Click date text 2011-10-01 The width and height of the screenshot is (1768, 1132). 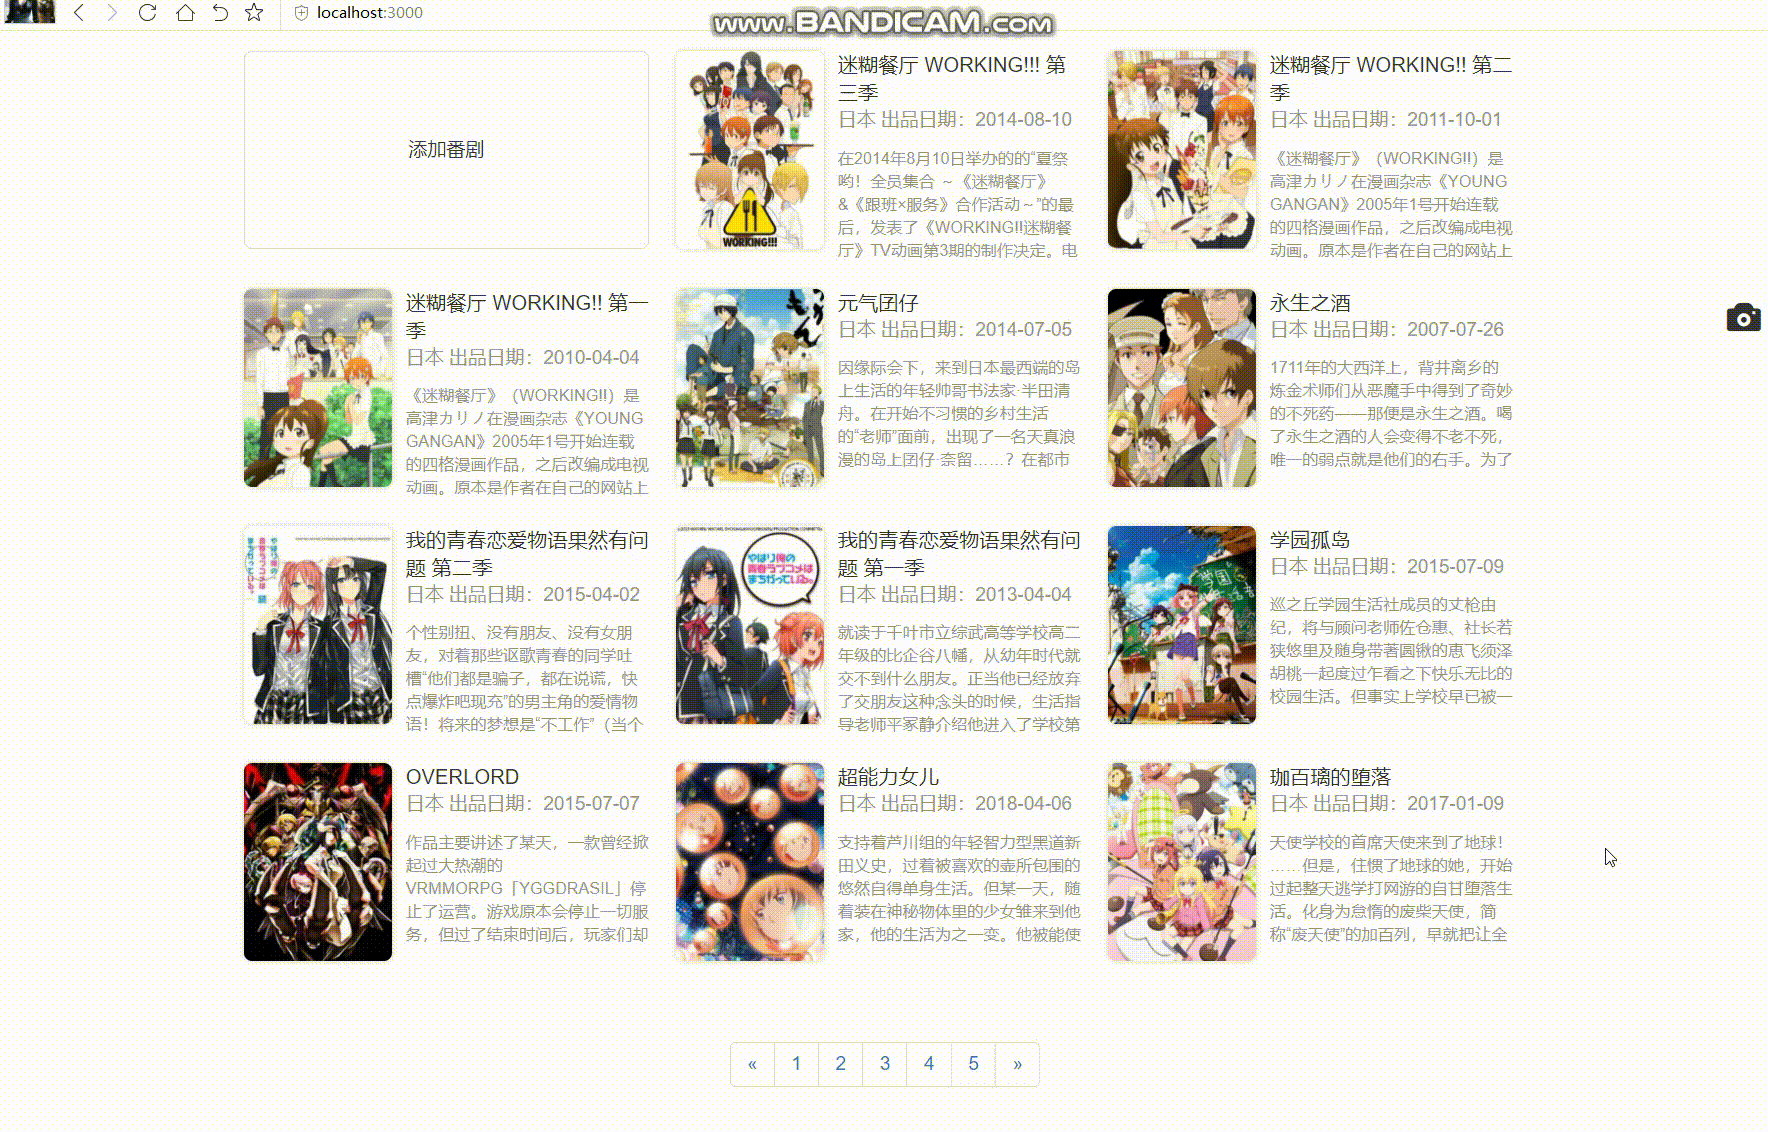tap(1454, 120)
